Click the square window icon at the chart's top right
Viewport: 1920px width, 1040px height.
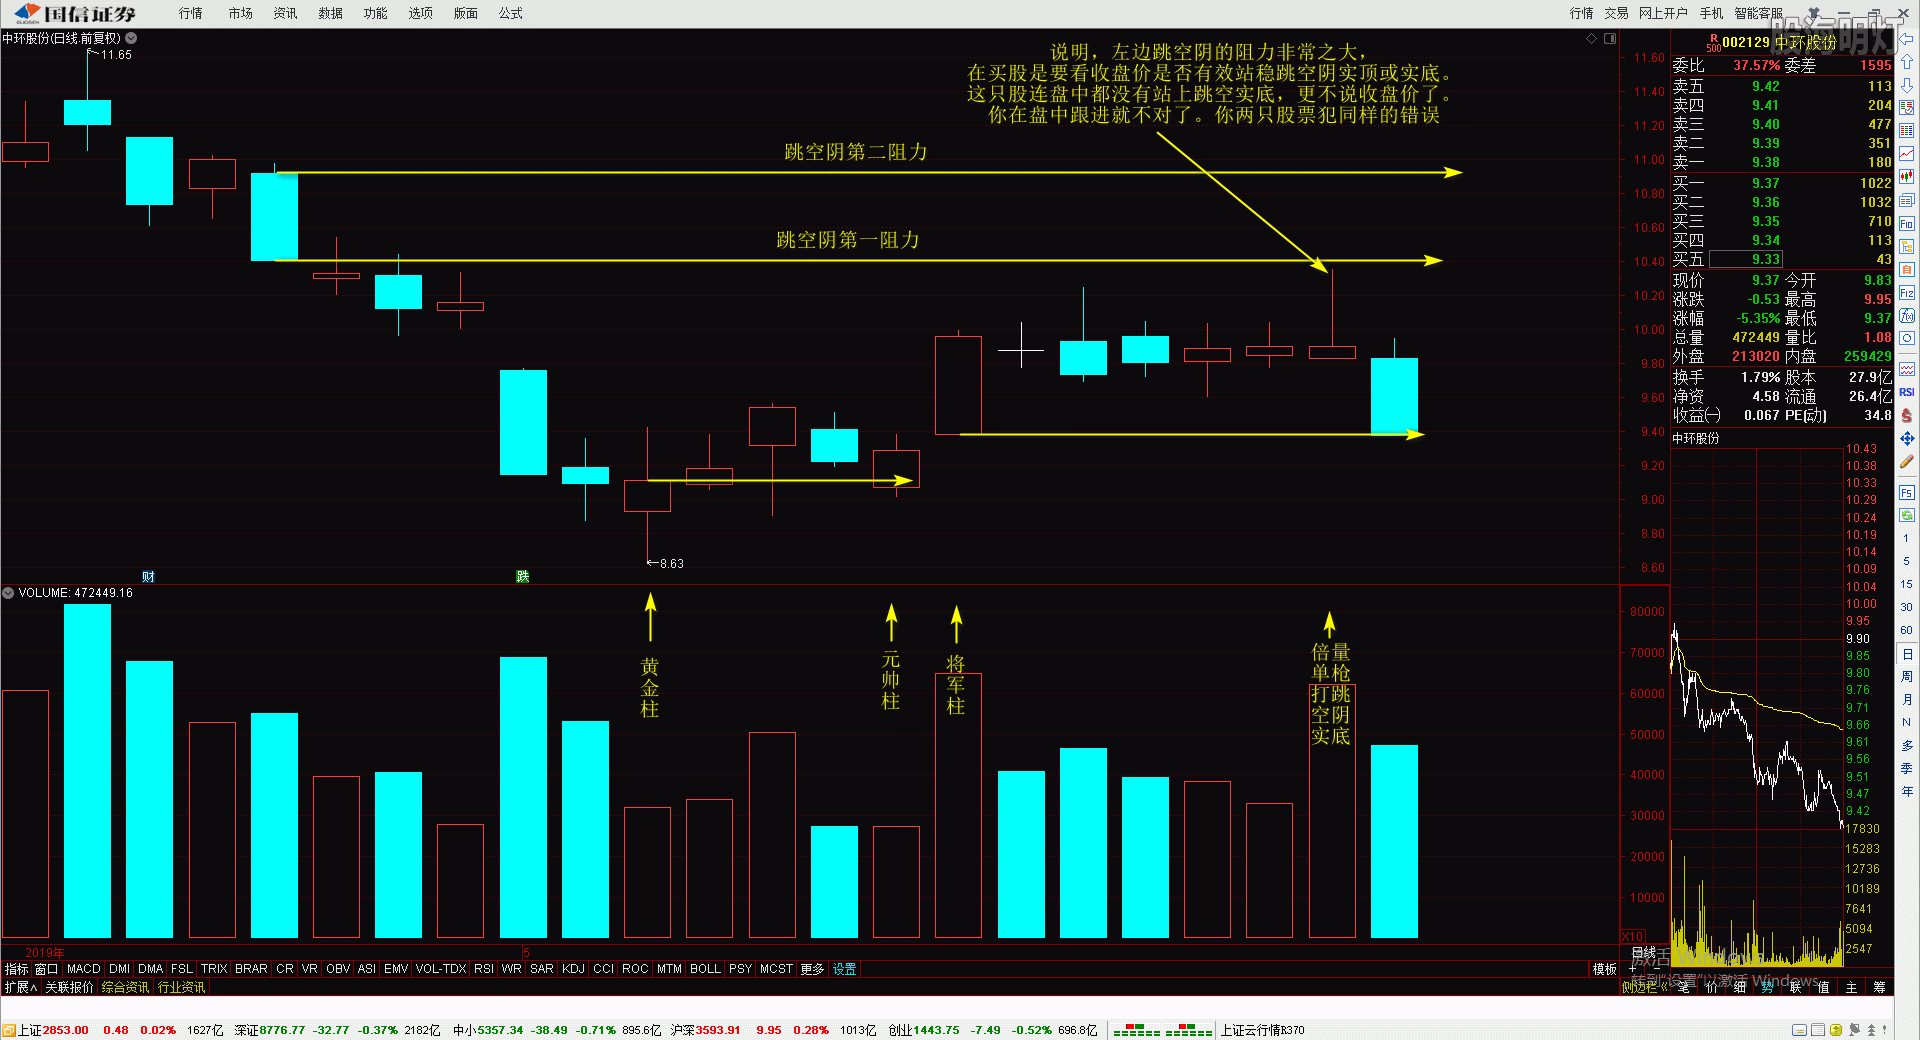(1610, 38)
